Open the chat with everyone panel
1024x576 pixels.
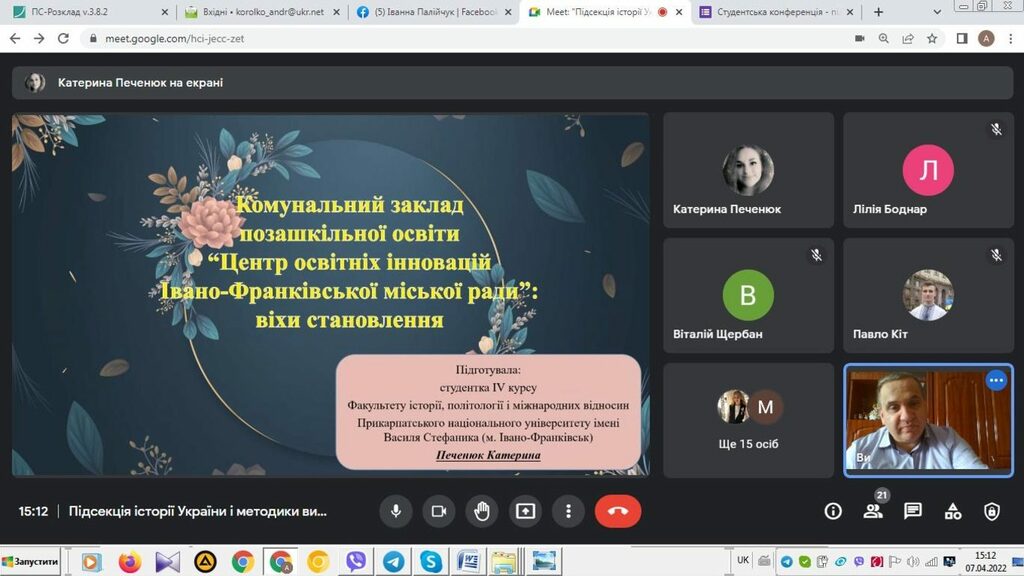click(x=912, y=511)
